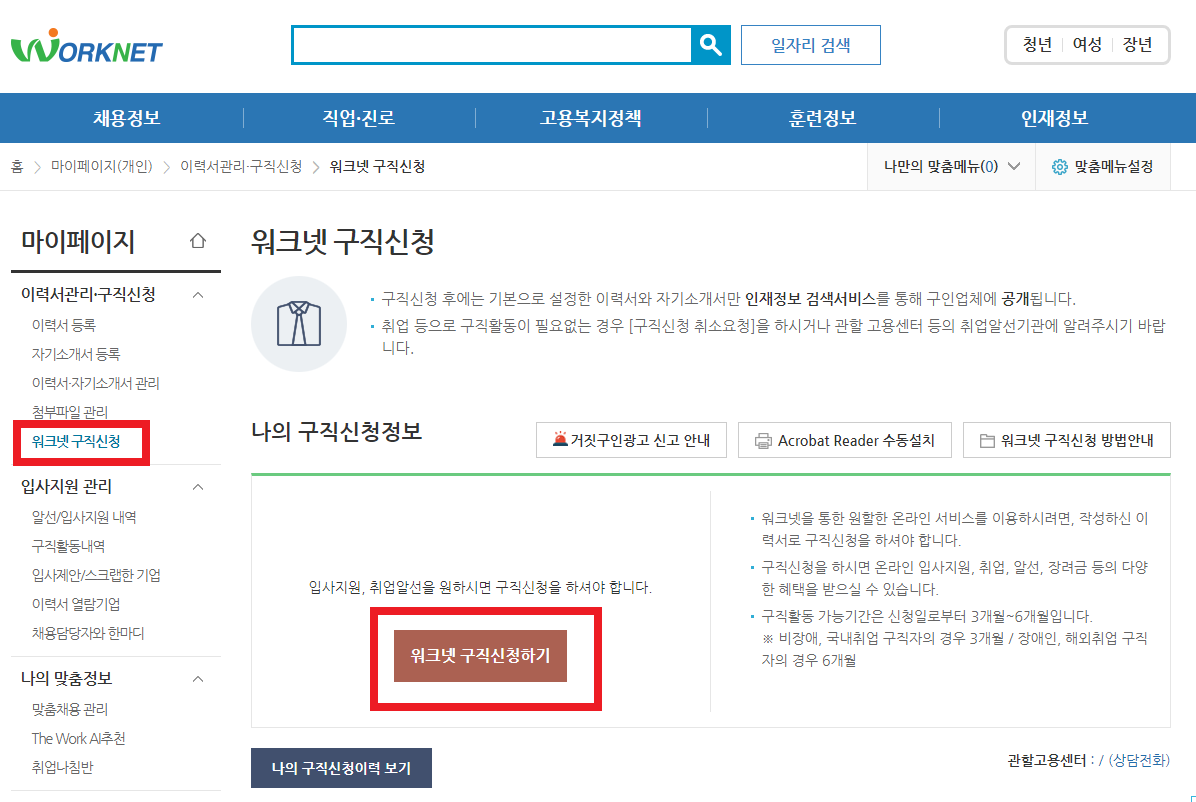Collapse the 나의 맞춤정보 sidebar section
Image resolution: width=1196 pixels, height=802 pixels.
pyautogui.click(x=198, y=679)
